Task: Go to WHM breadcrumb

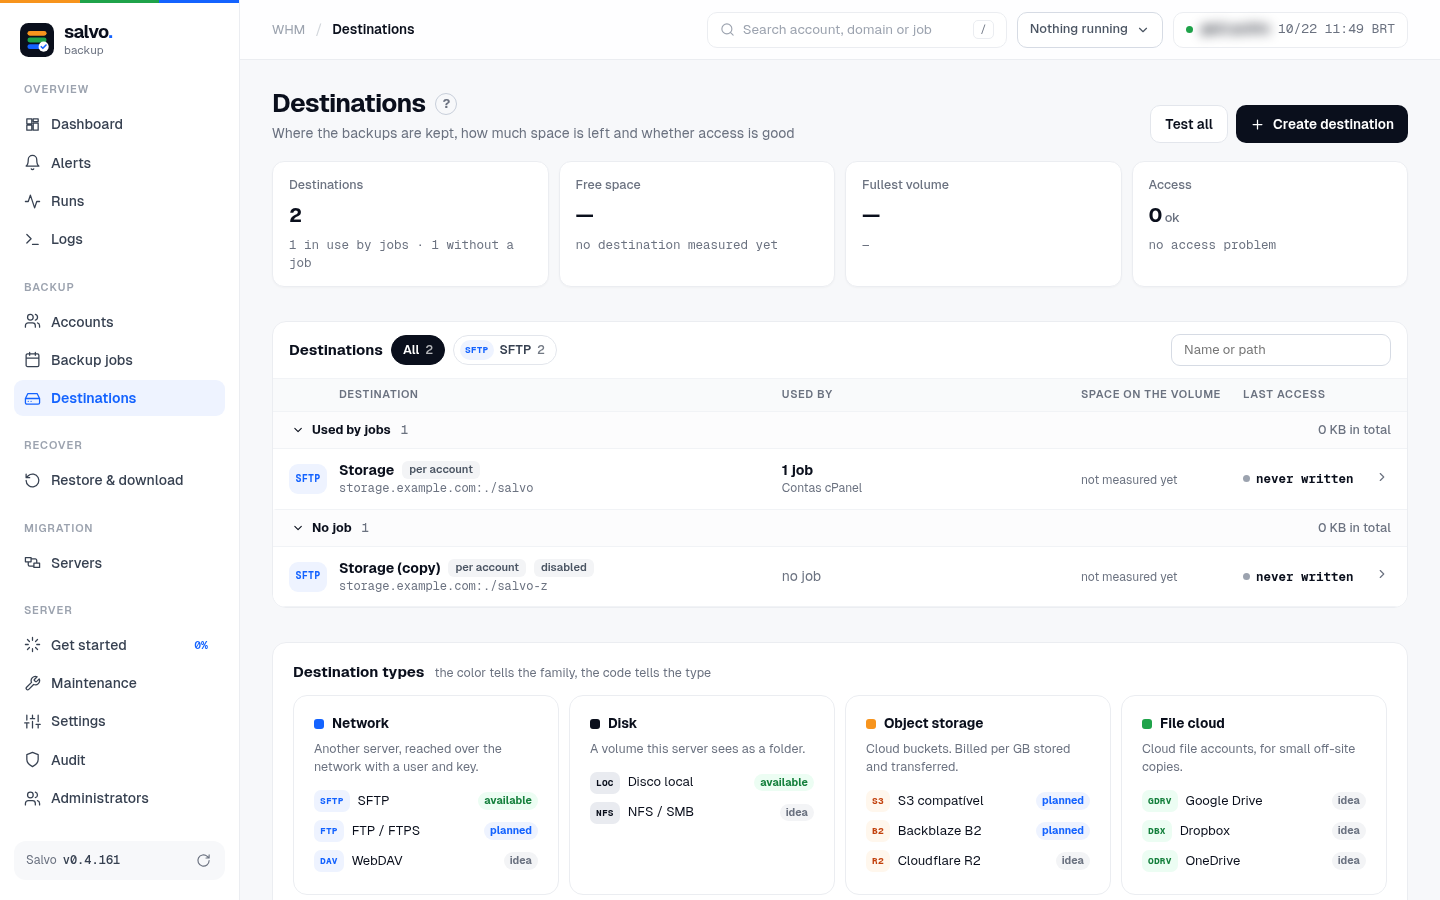Action: point(288,30)
